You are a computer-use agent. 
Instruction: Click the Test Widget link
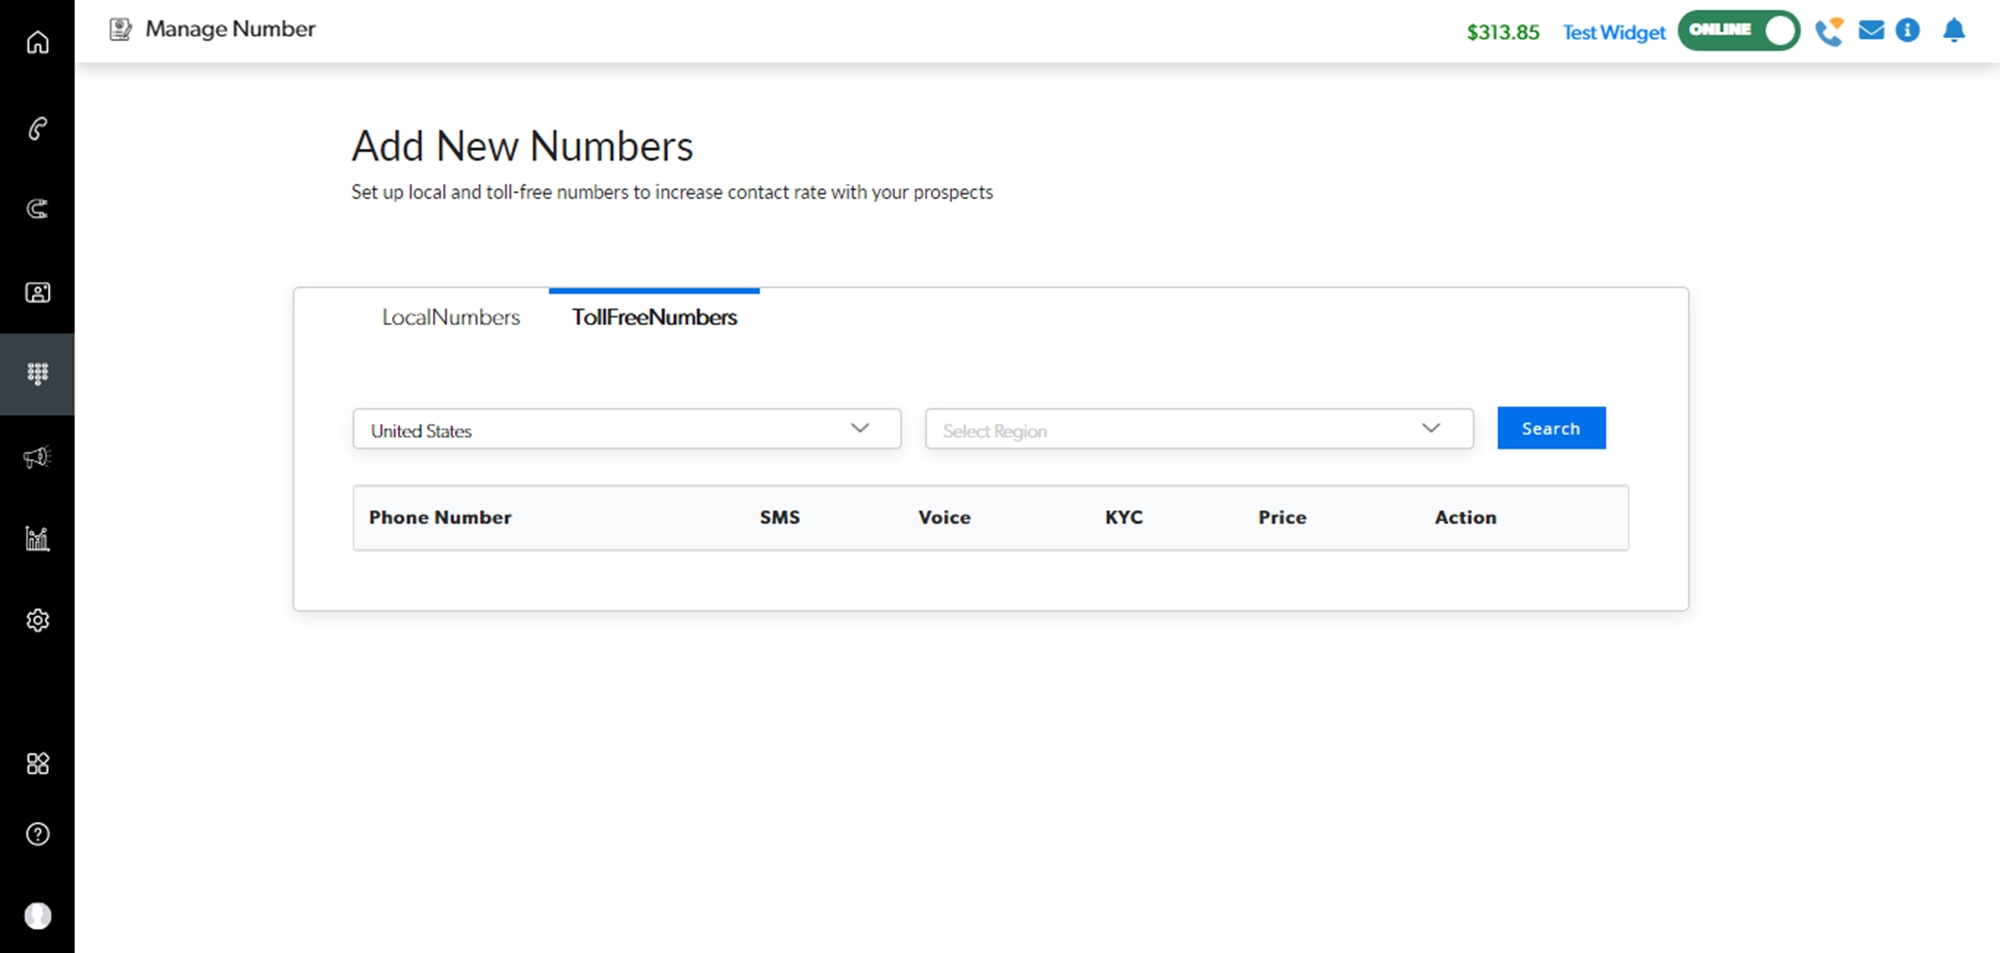(1613, 33)
